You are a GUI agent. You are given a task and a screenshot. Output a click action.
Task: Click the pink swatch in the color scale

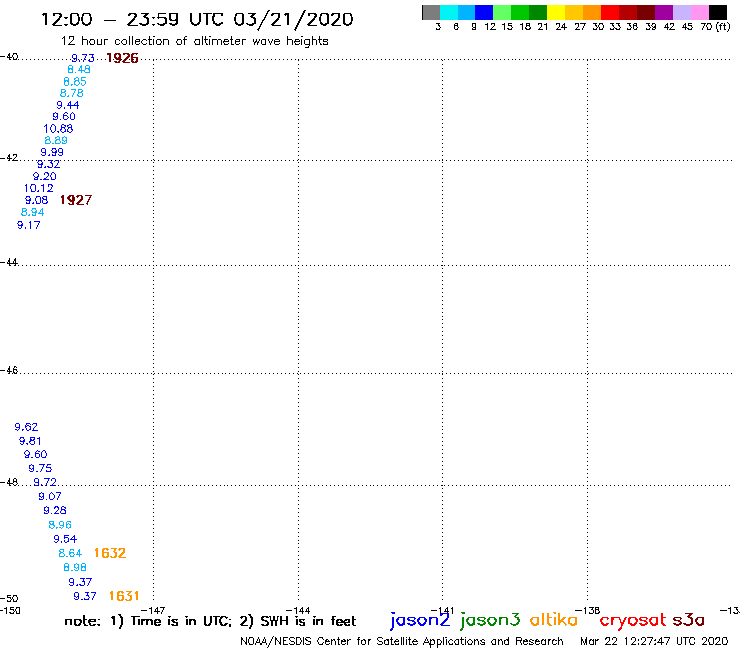(x=700, y=12)
